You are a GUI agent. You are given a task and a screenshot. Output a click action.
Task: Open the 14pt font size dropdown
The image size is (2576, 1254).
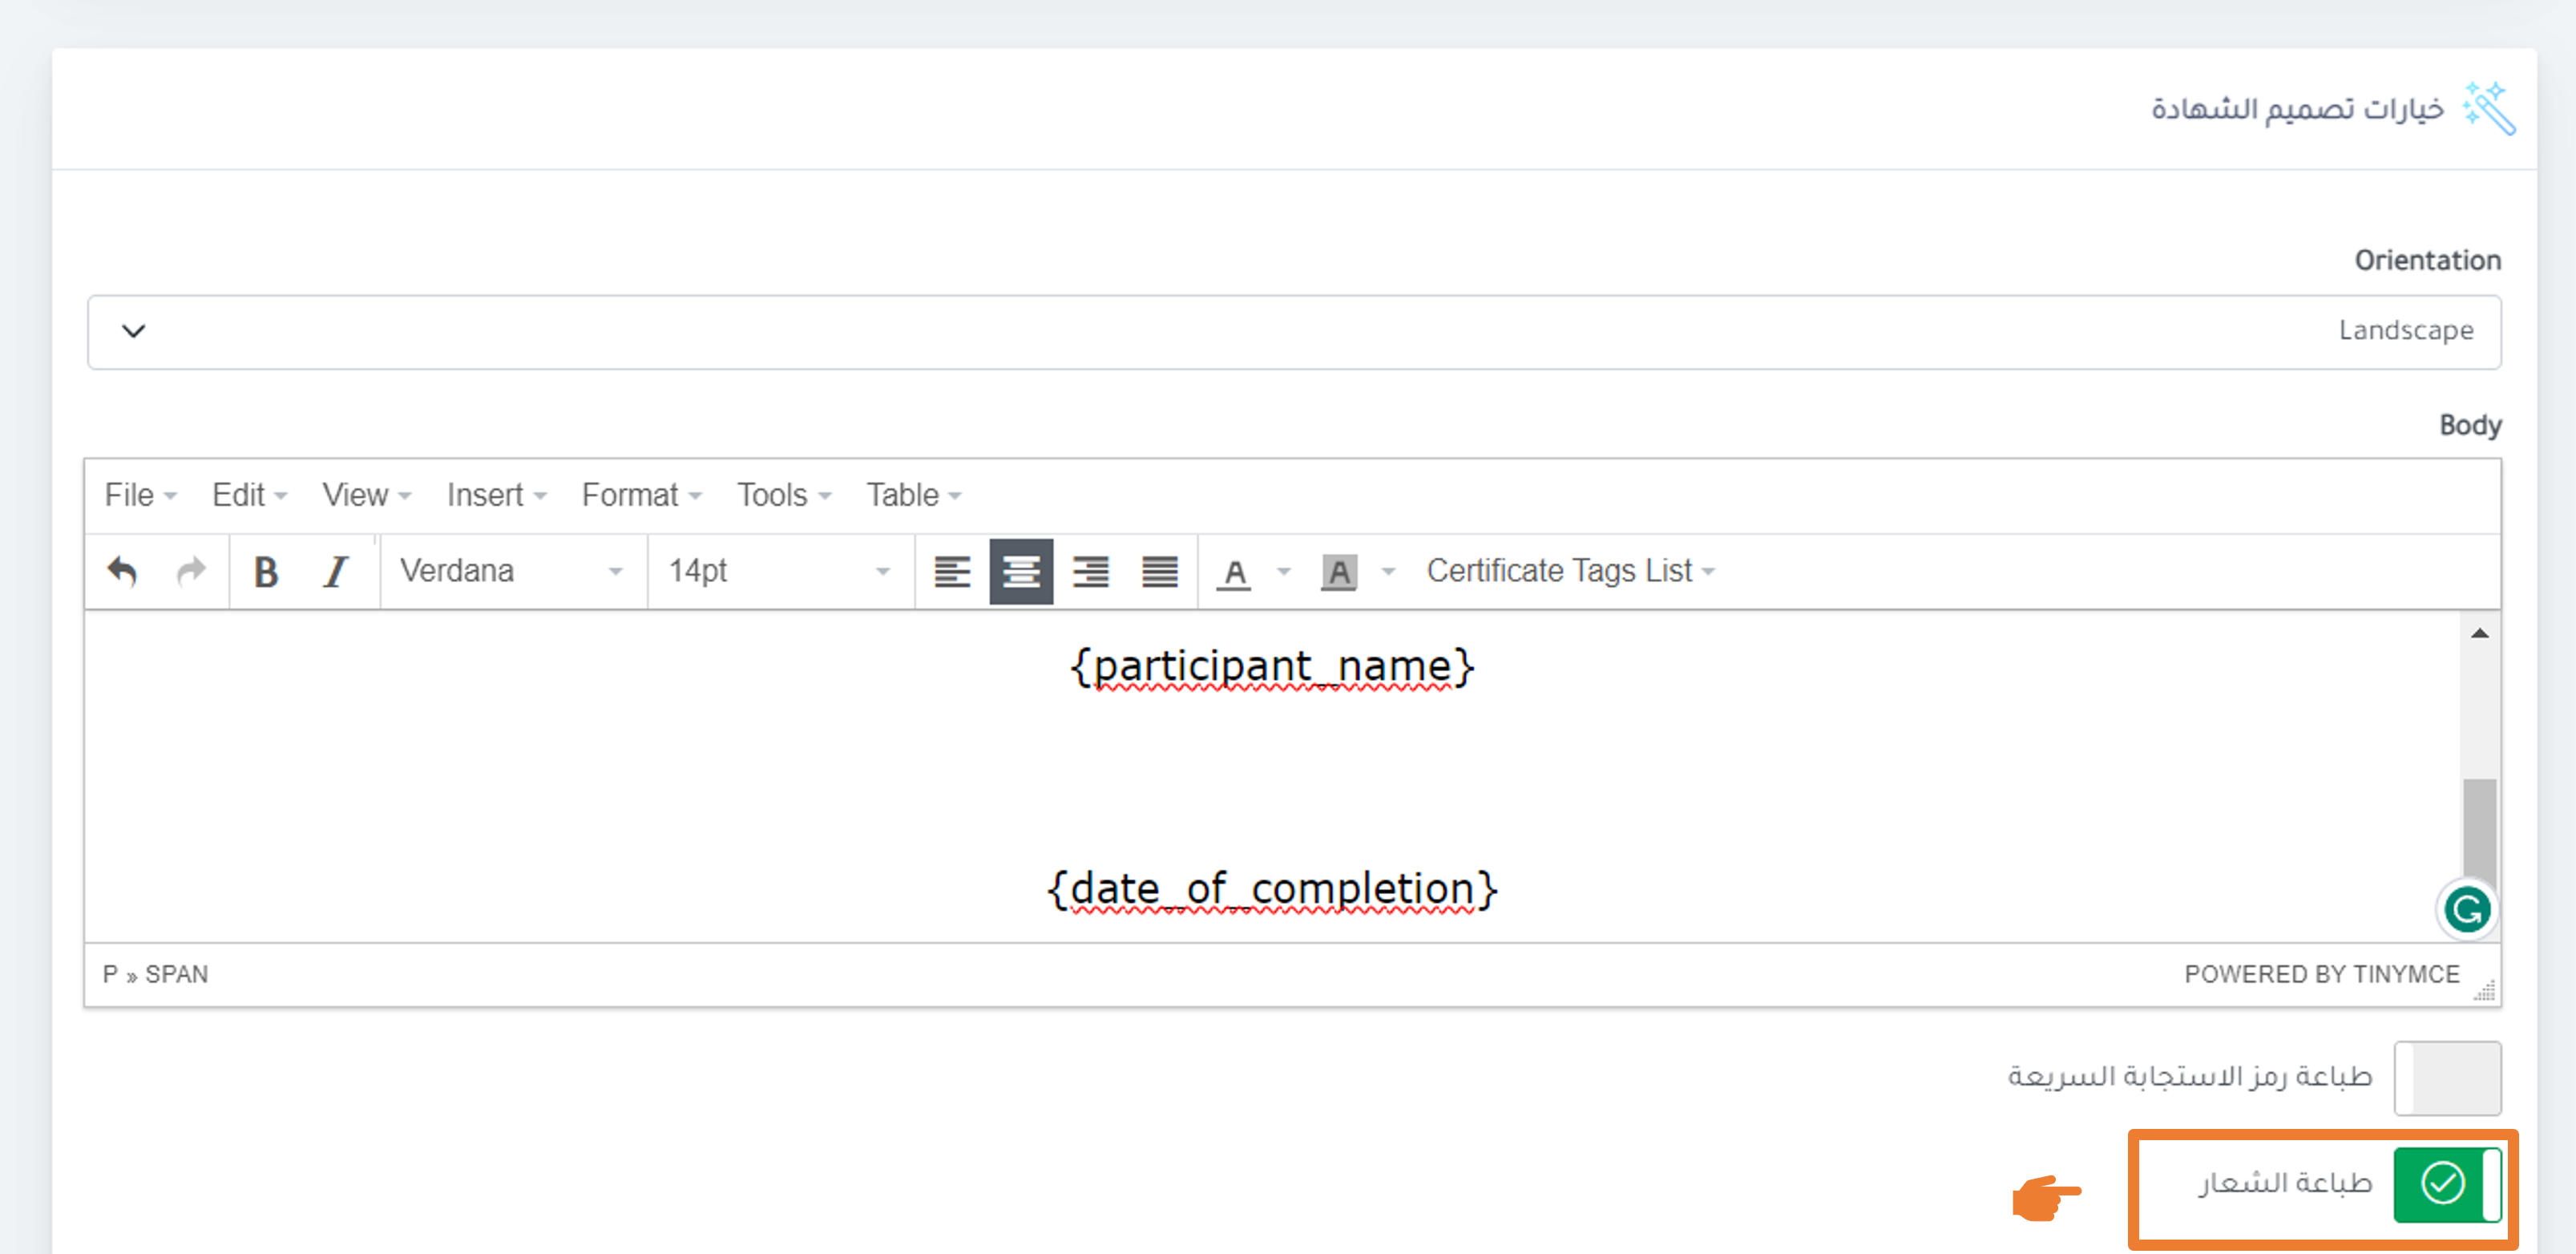point(779,571)
